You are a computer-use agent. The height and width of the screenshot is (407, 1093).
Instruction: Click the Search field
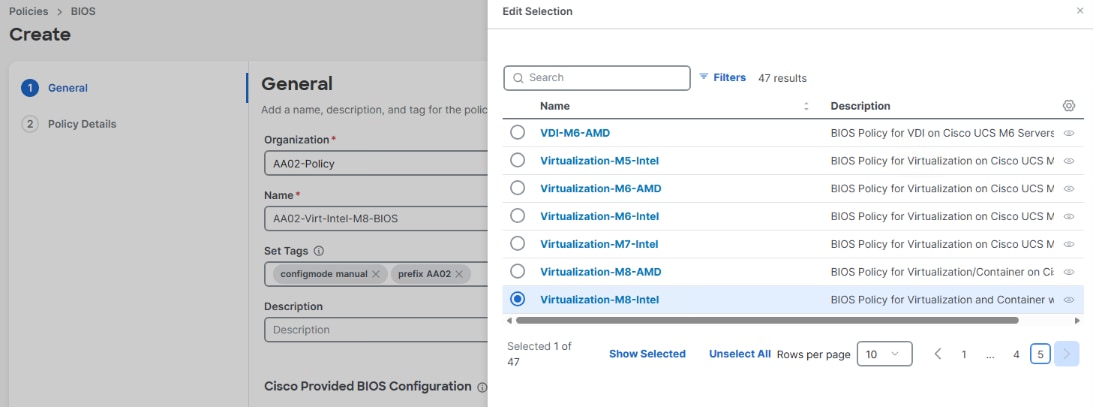coord(597,78)
